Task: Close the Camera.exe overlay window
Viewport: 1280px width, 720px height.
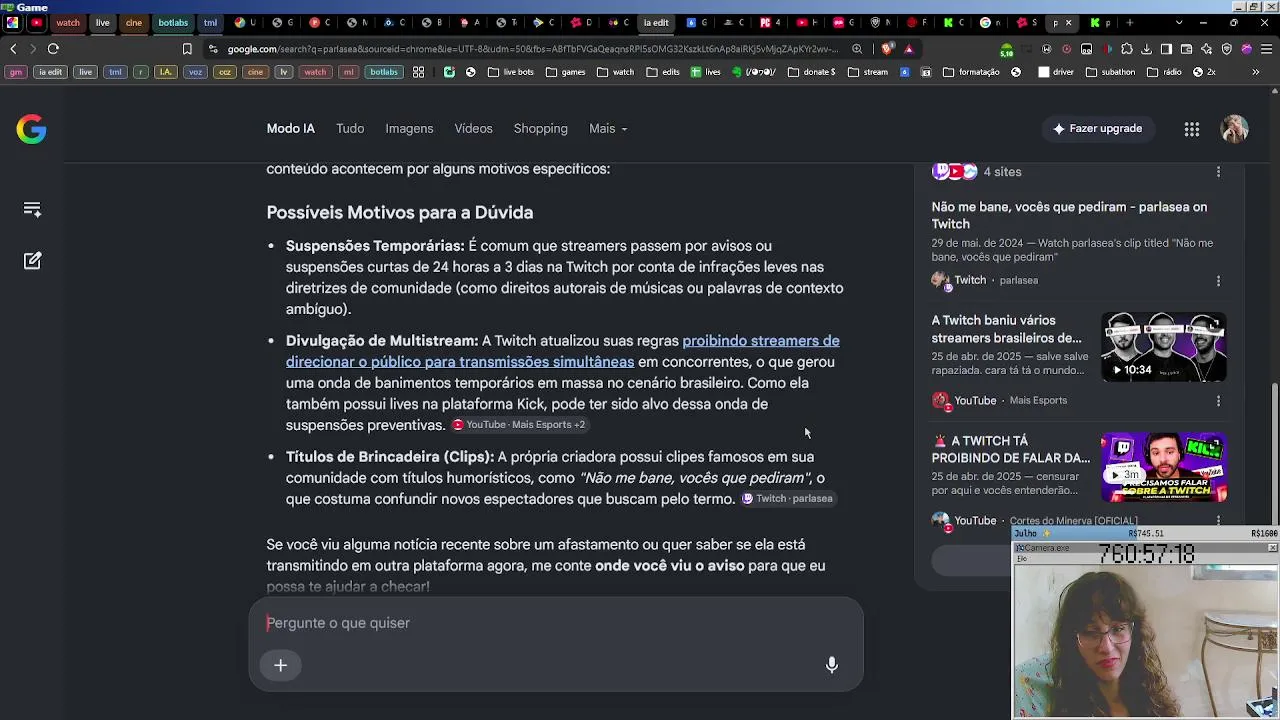Action: click(x=1272, y=548)
